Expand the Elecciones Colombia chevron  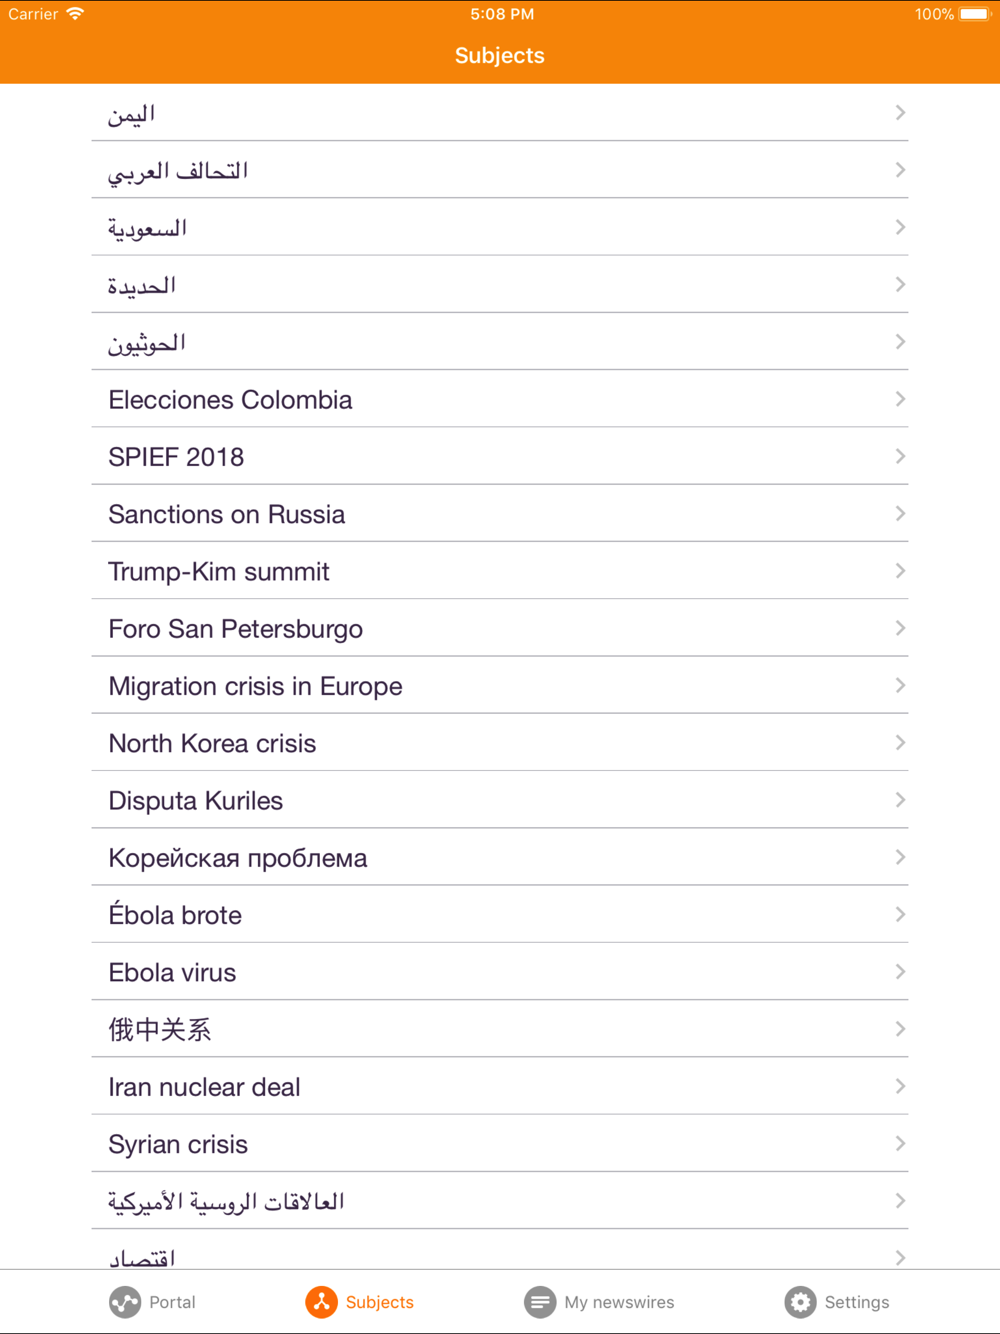click(900, 399)
